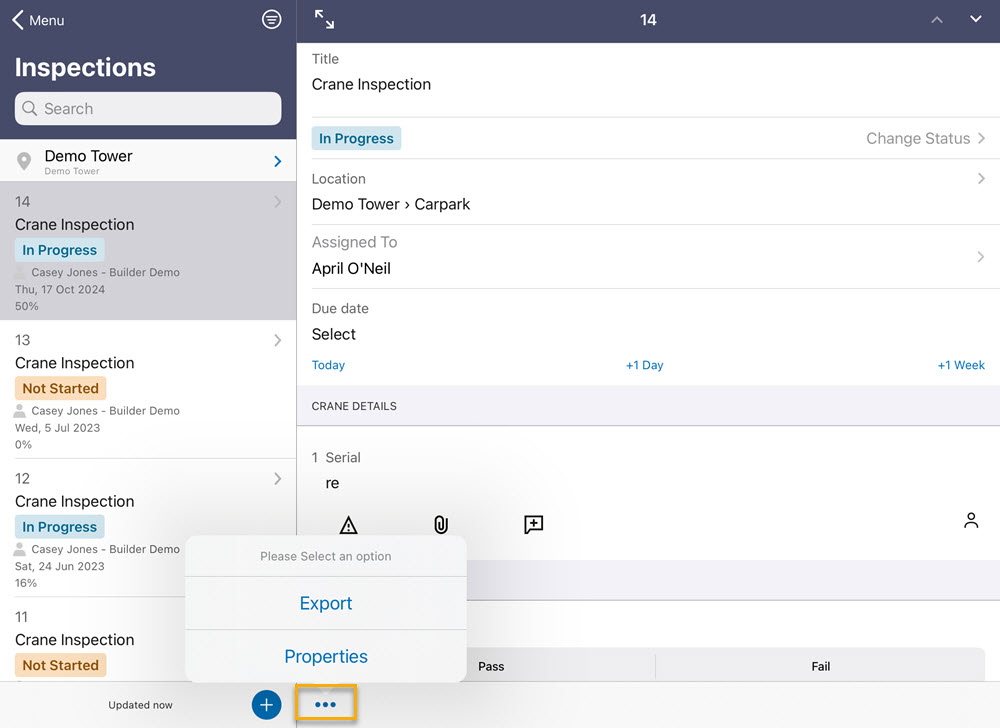
Task: Open the list filter icon
Action: (272, 20)
